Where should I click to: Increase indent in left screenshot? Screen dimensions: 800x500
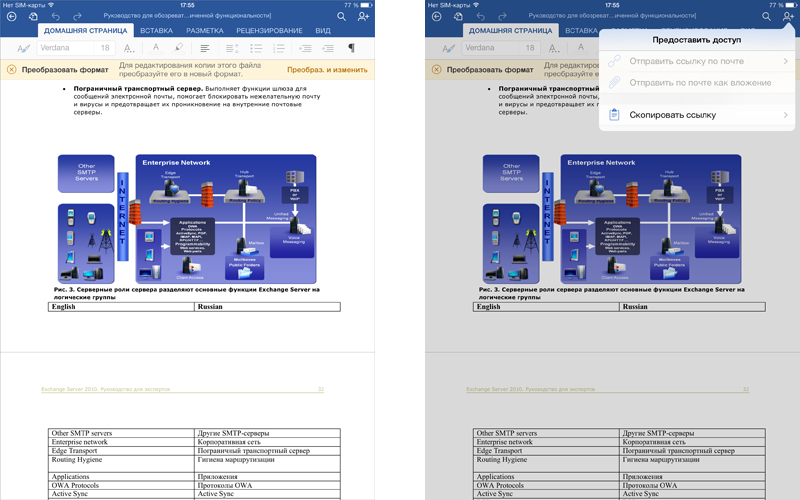coord(328,48)
